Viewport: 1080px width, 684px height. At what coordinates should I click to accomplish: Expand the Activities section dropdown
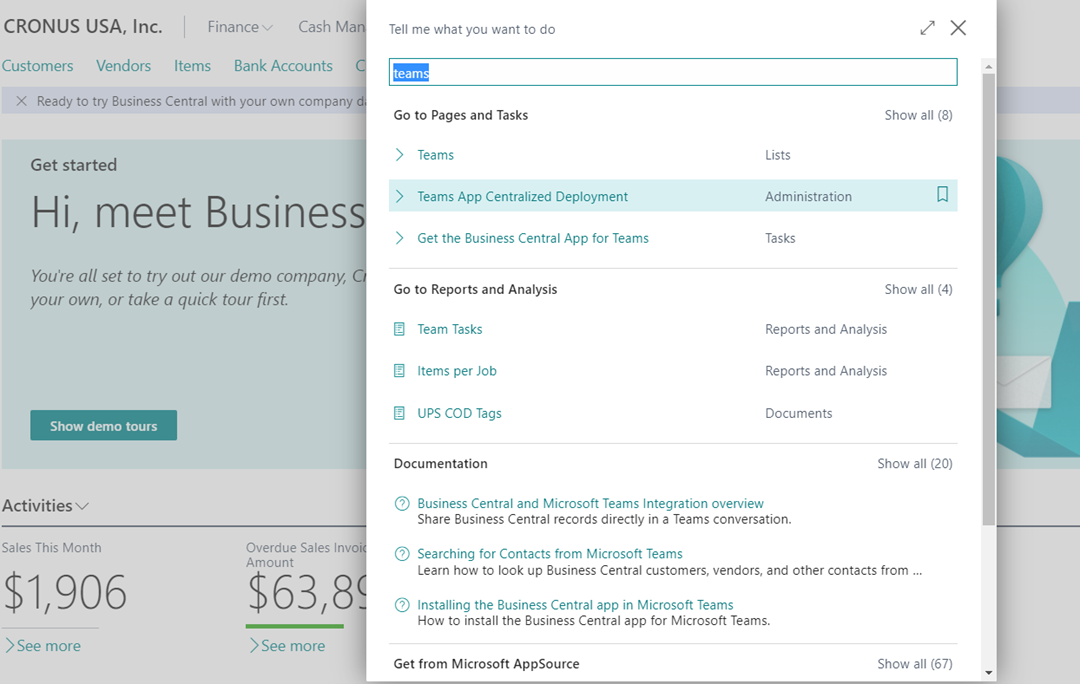[45, 506]
